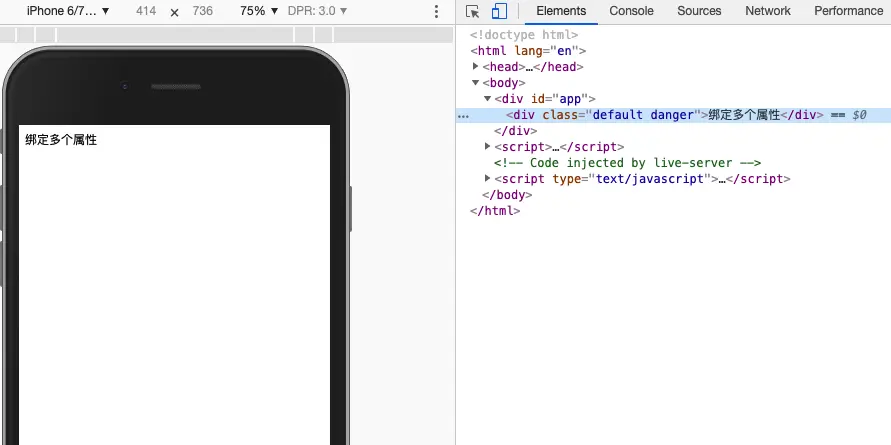The width and height of the screenshot is (891, 445).
Task: Collapse the div id="app" node
Action: pyautogui.click(x=488, y=99)
